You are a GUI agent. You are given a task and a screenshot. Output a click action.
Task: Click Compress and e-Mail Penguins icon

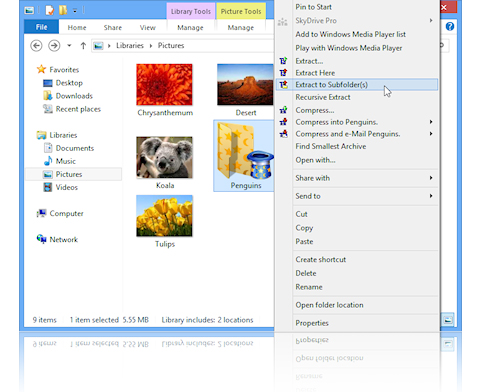tap(283, 134)
